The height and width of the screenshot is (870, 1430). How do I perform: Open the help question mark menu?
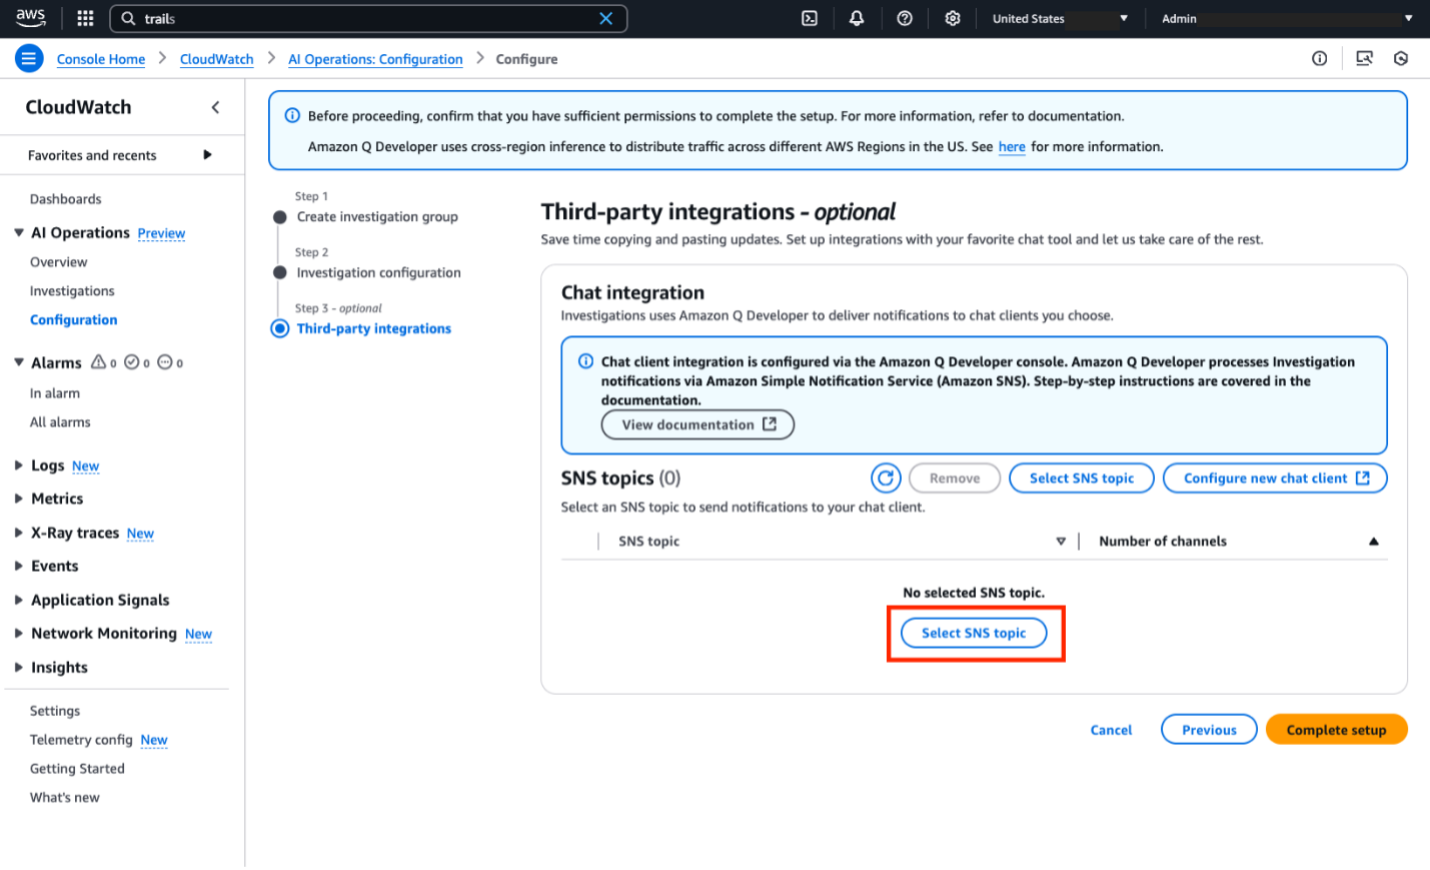point(905,18)
